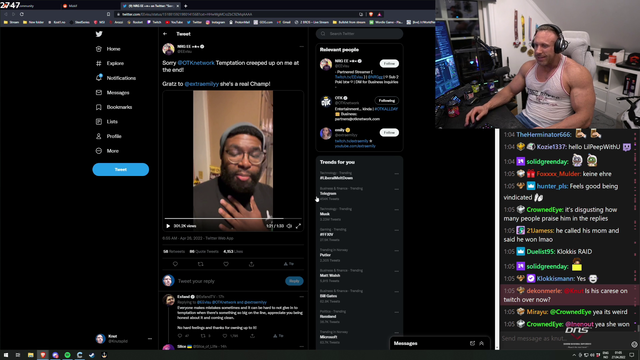
Task: Open Steam from the taskbar
Action: (x=92, y=355)
